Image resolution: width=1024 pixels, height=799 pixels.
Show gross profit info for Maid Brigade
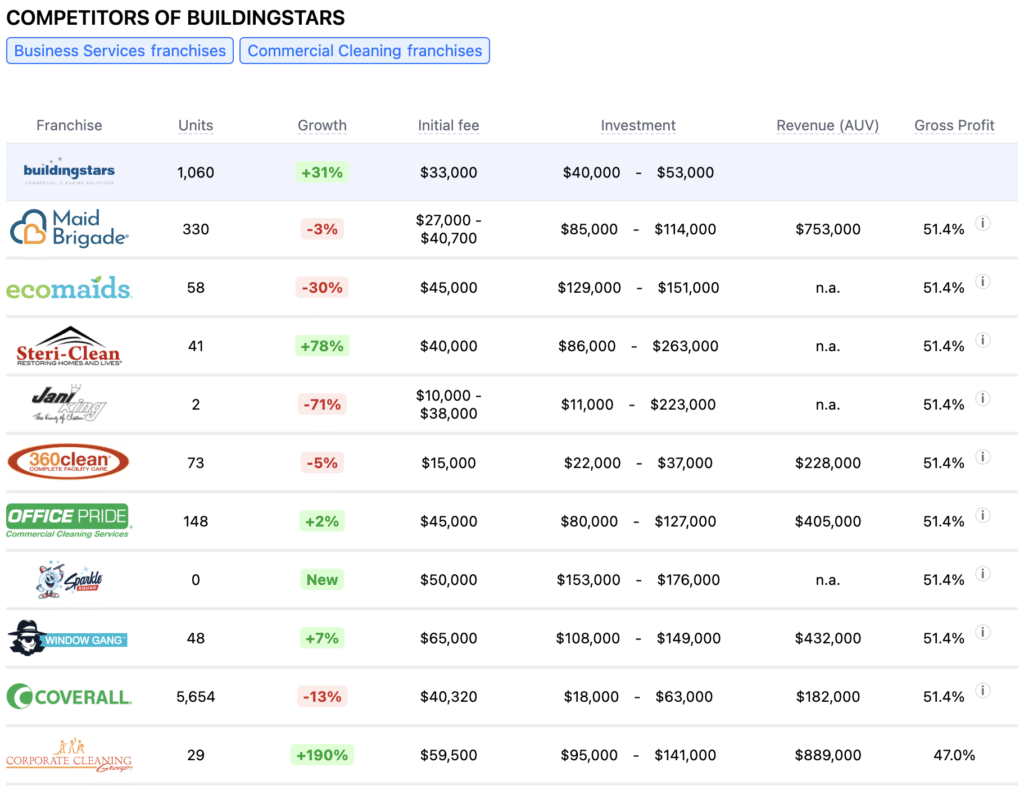click(982, 223)
